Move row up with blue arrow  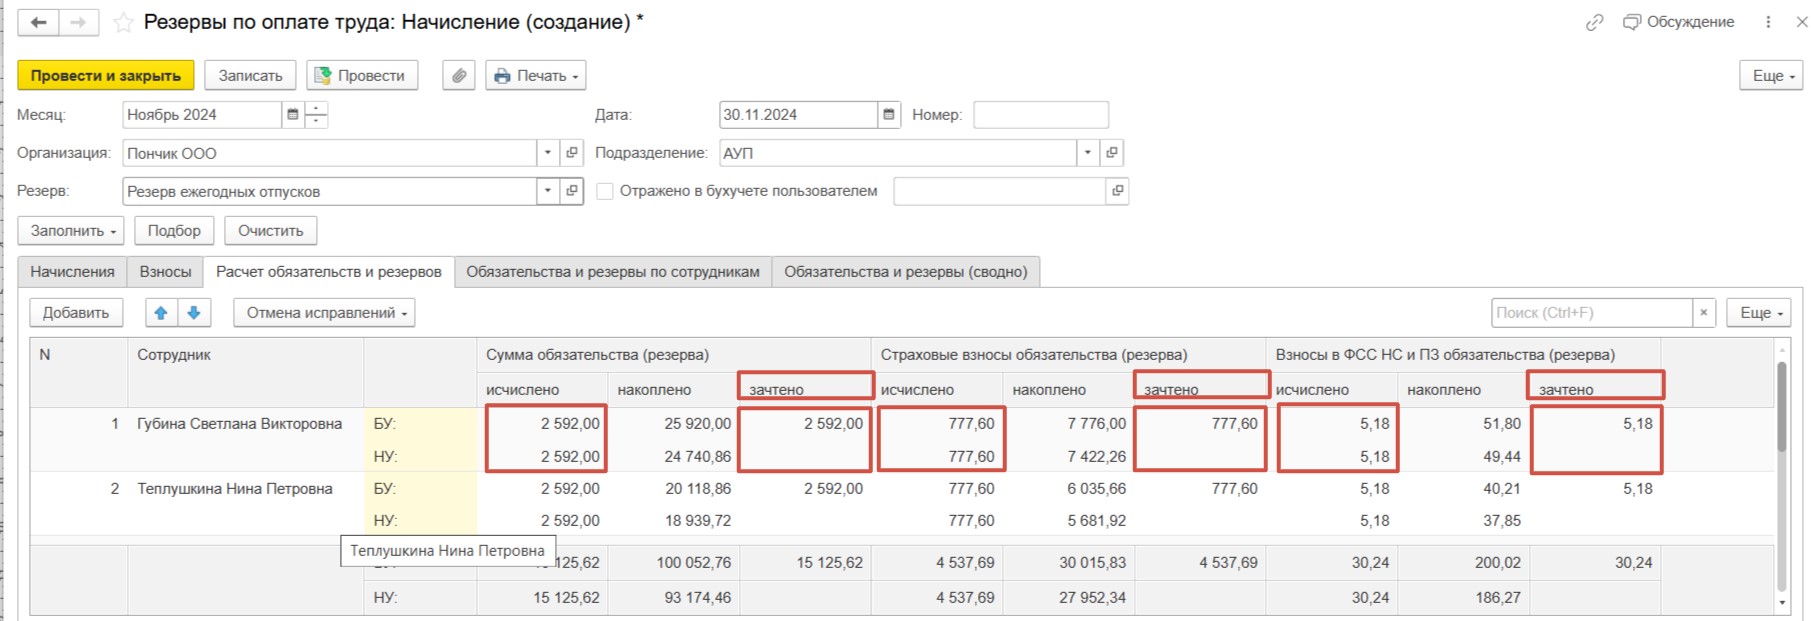tap(161, 313)
